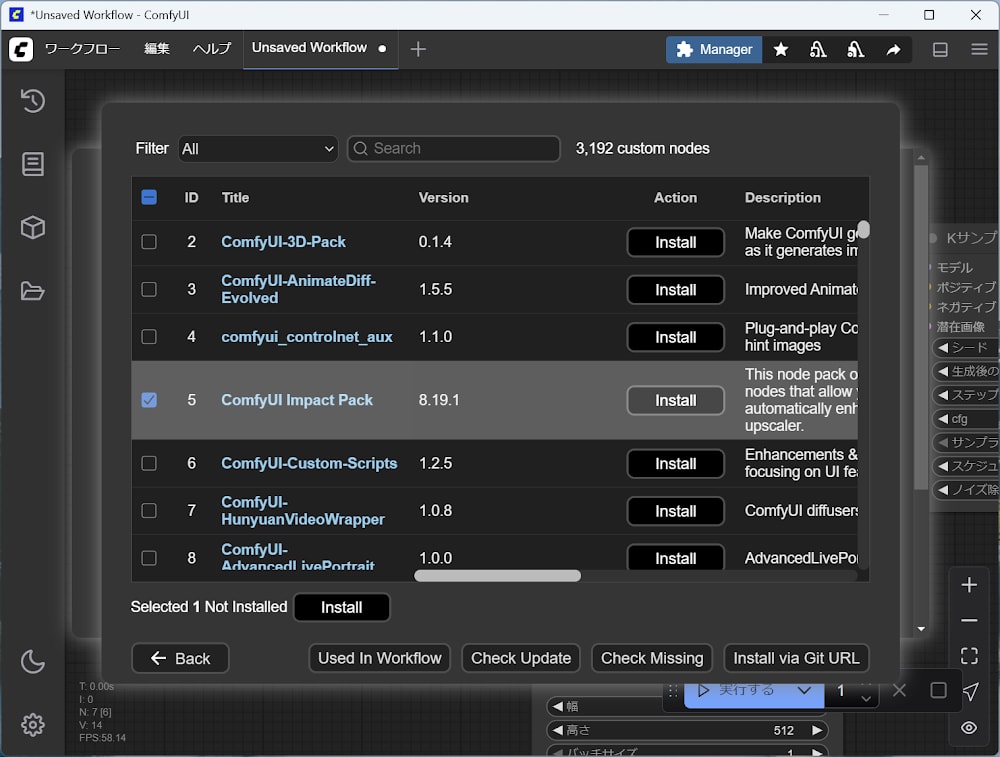
Task: Click the select mode arrow icon
Action: 971,691
